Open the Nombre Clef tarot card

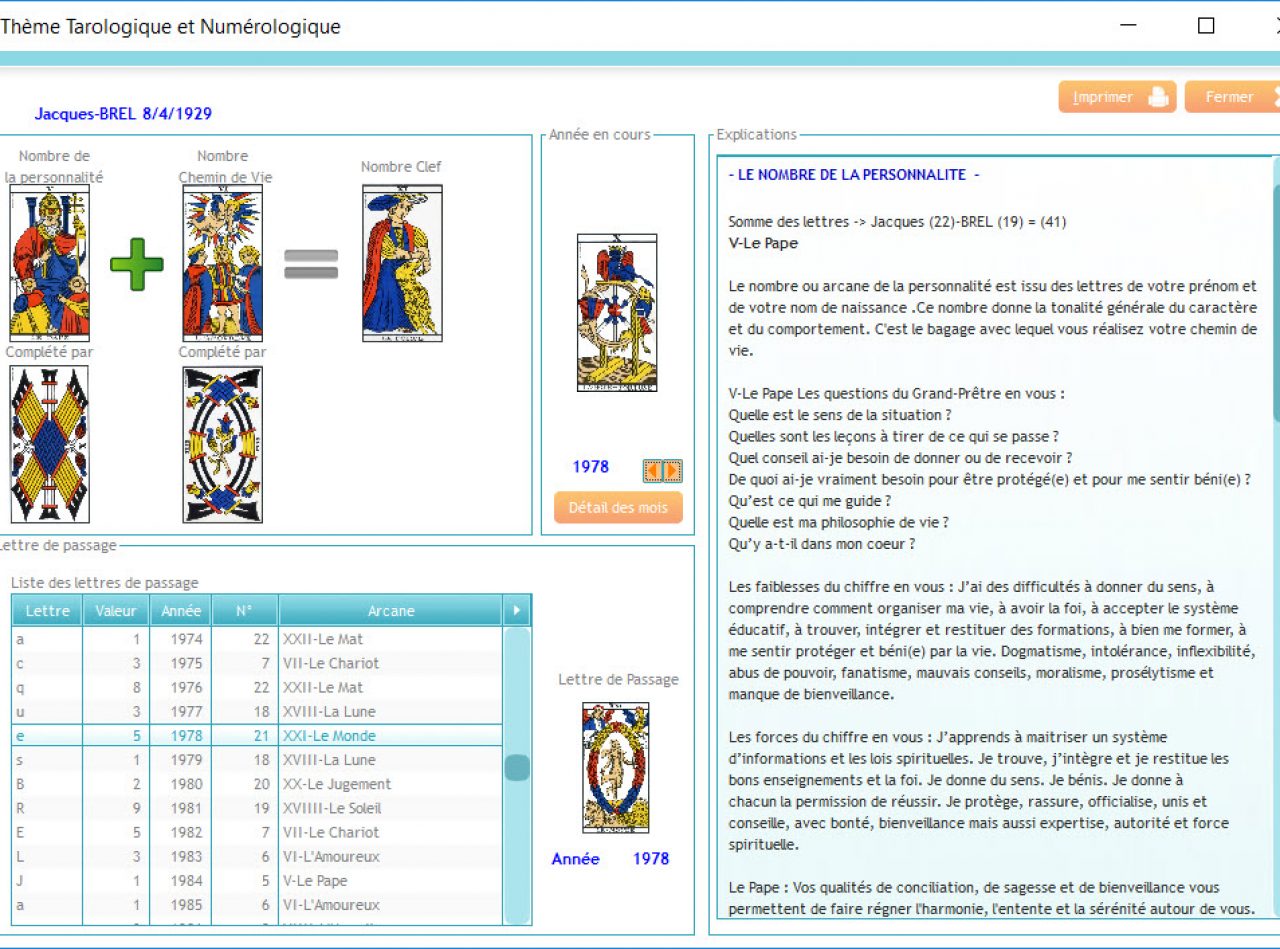[402, 264]
